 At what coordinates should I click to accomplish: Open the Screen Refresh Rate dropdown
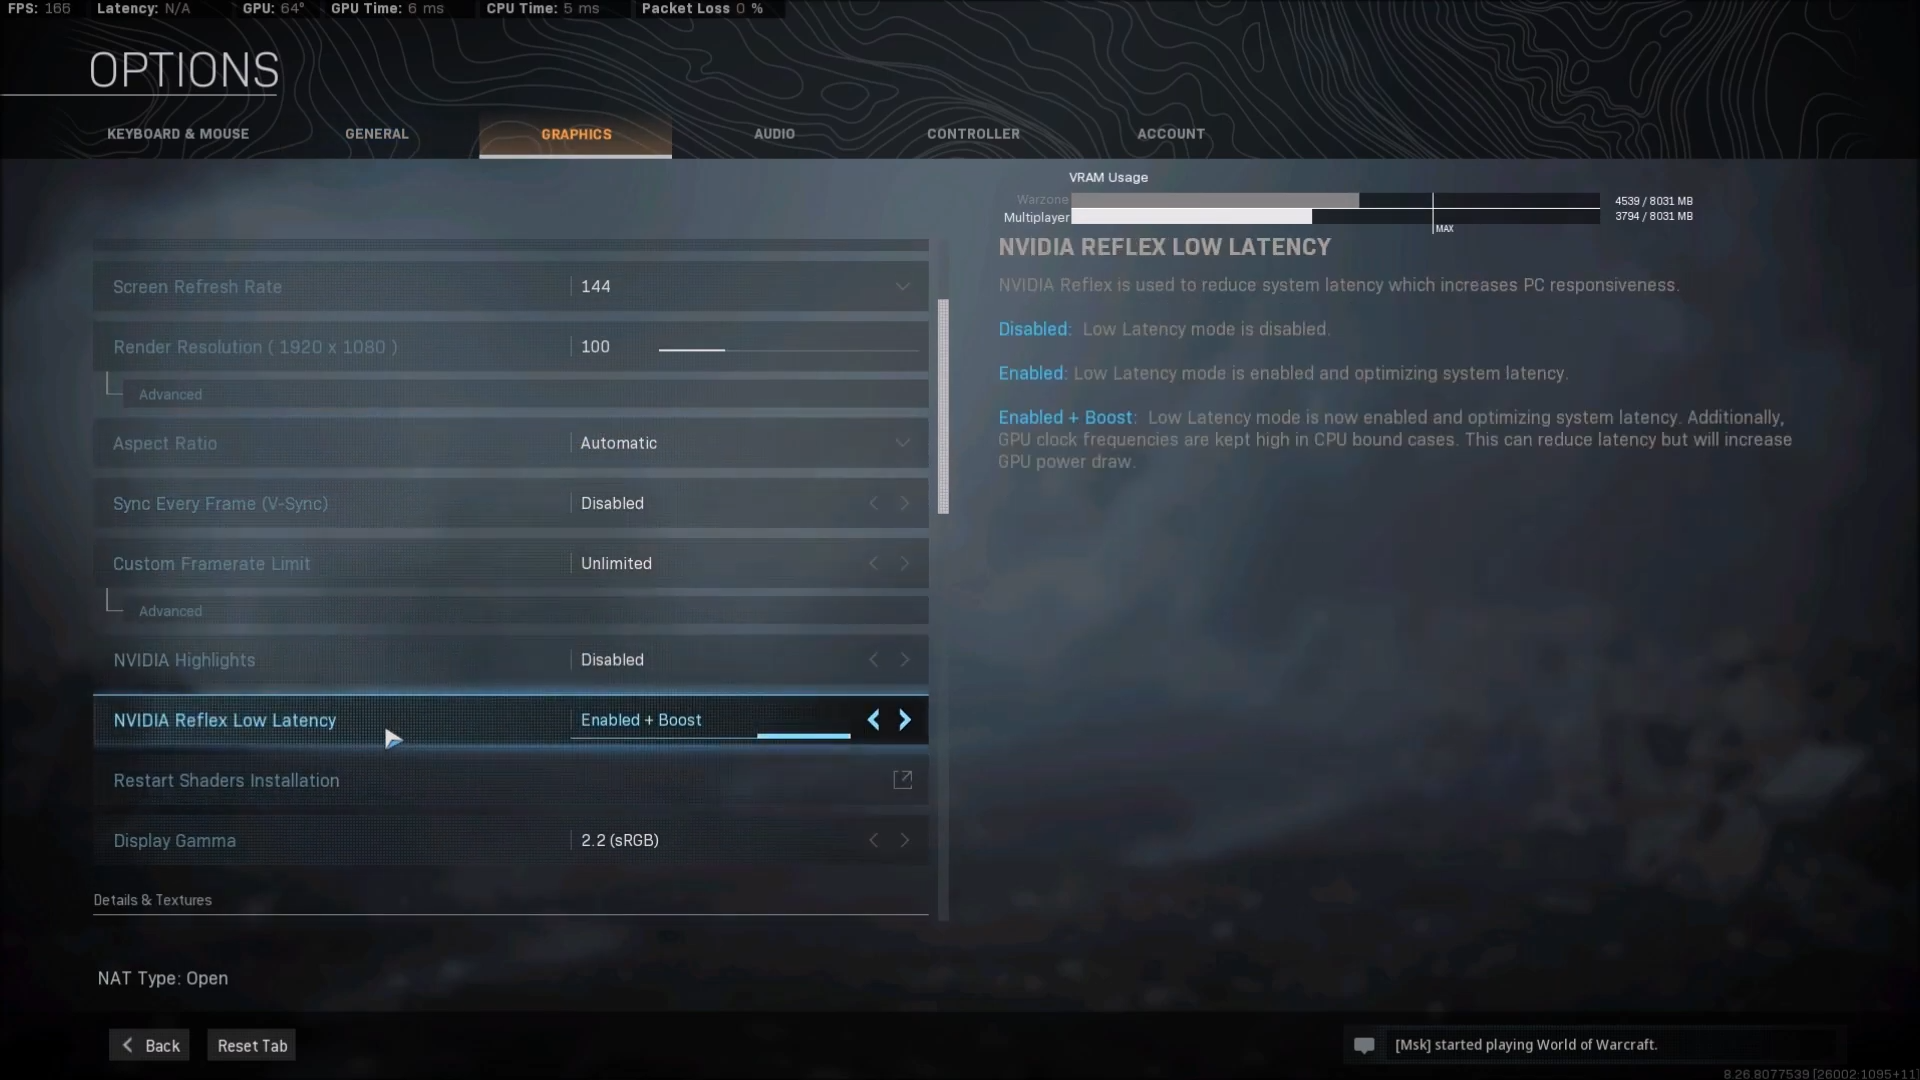coord(905,286)
